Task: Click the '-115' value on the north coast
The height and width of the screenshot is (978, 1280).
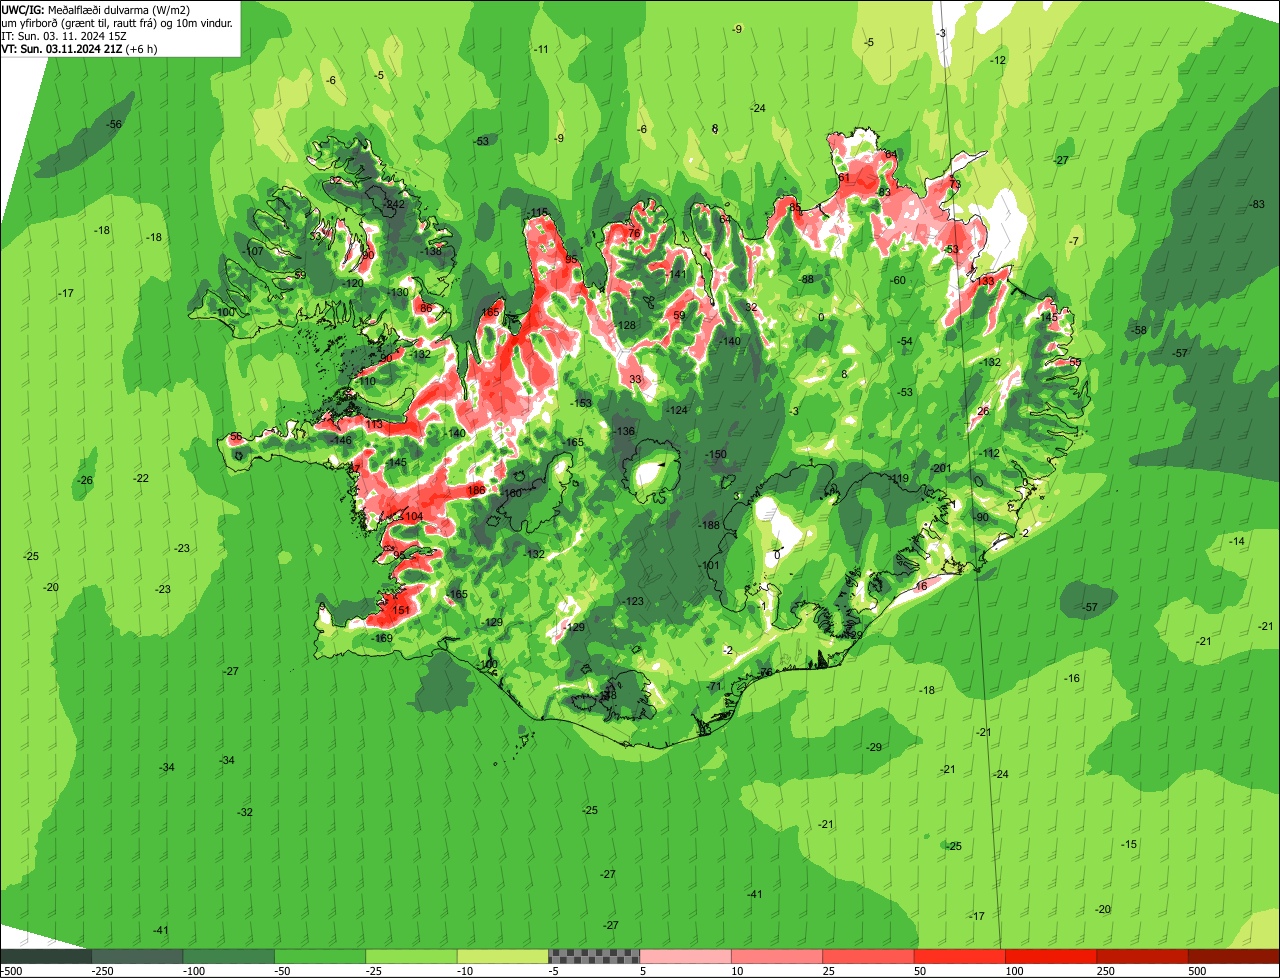Action: [x=537, y=212]
